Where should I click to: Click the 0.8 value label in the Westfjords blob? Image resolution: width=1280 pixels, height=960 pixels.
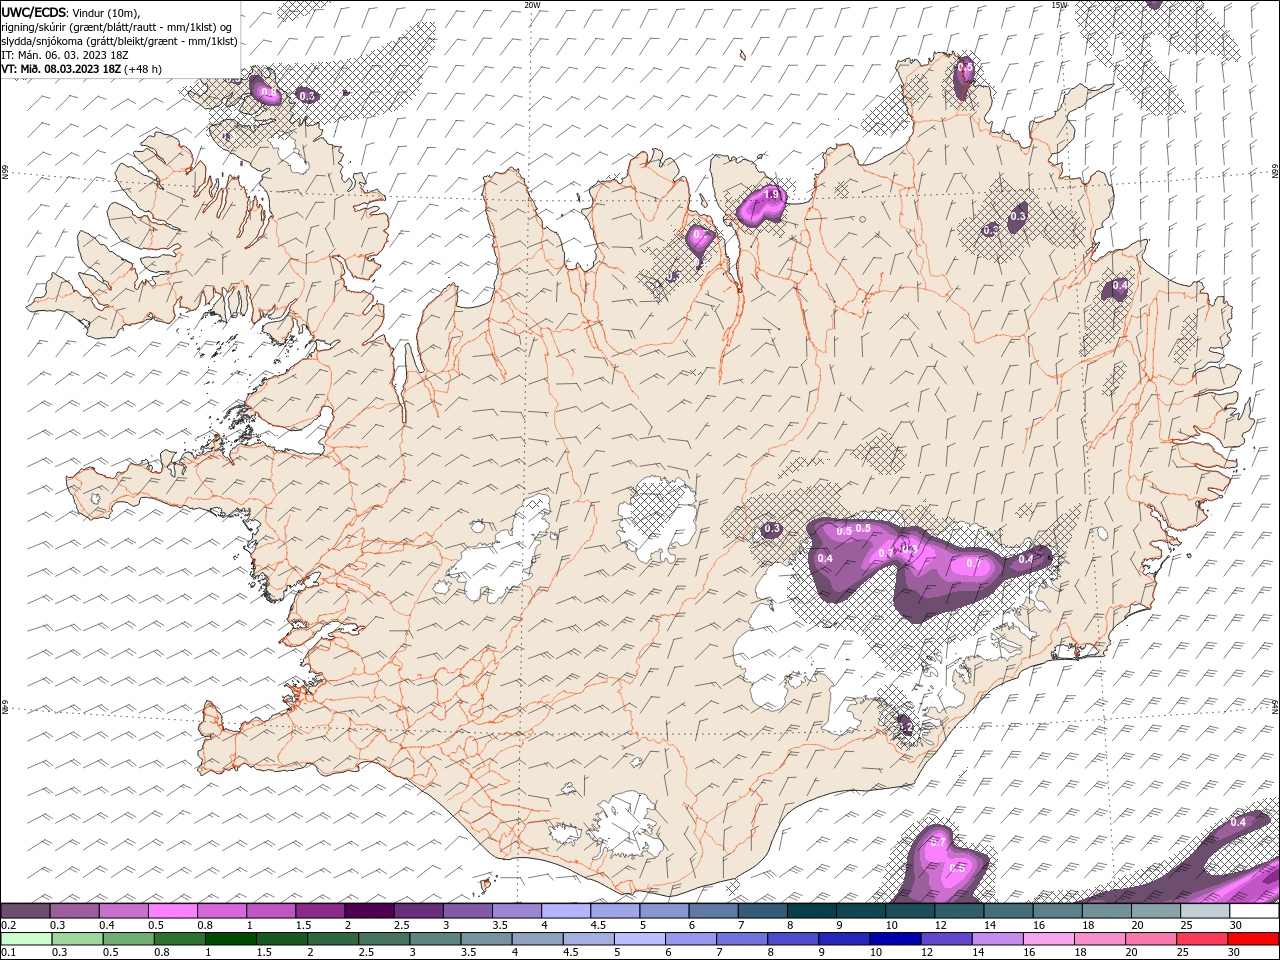pos(268,92)
